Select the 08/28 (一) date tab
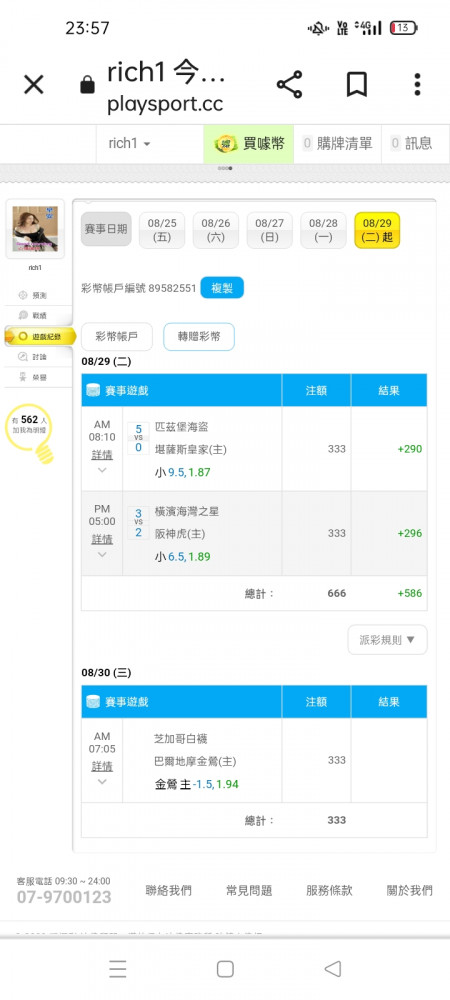 [323, 230]
